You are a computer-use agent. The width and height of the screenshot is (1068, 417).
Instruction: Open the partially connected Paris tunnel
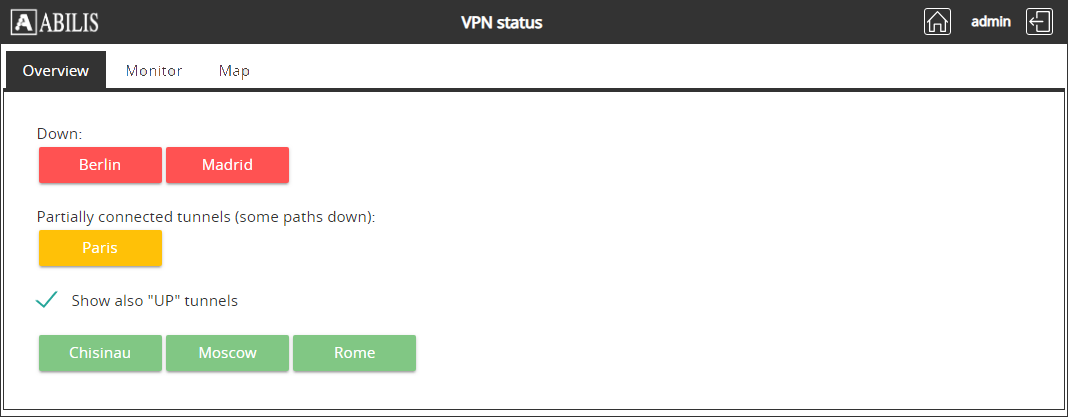click(x=100, y=249)
